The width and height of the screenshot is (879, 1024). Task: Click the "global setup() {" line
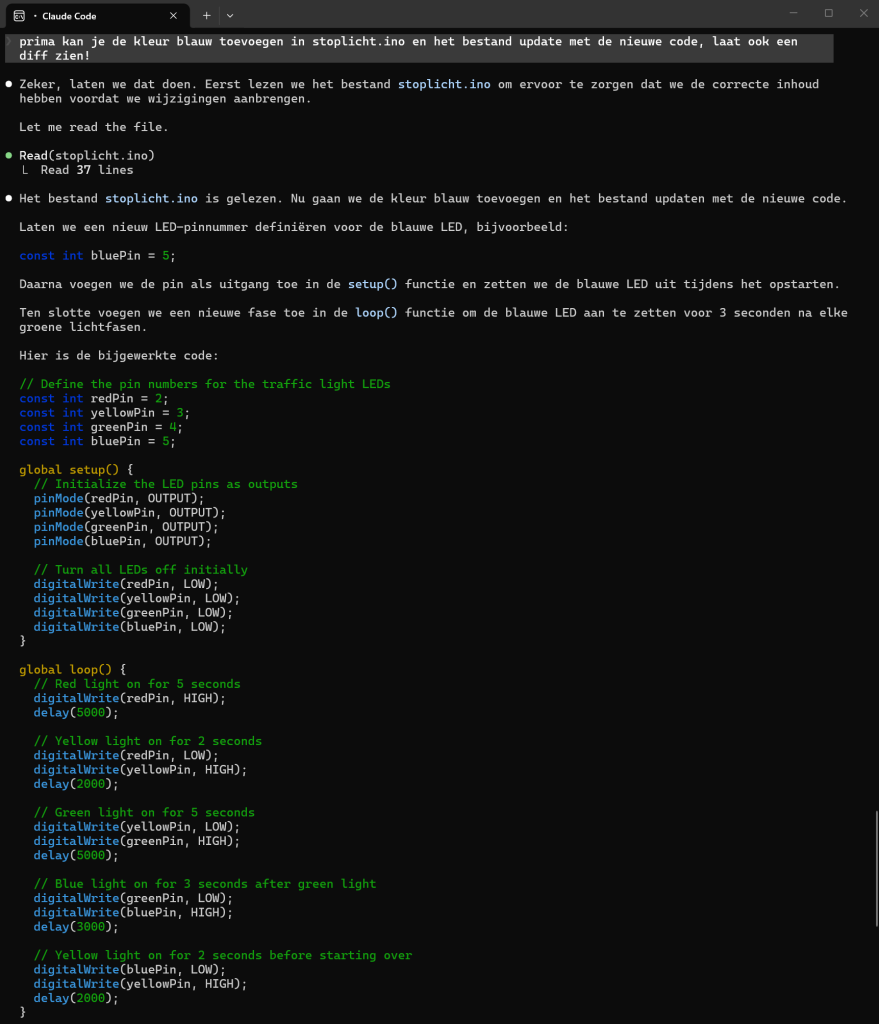76,470
